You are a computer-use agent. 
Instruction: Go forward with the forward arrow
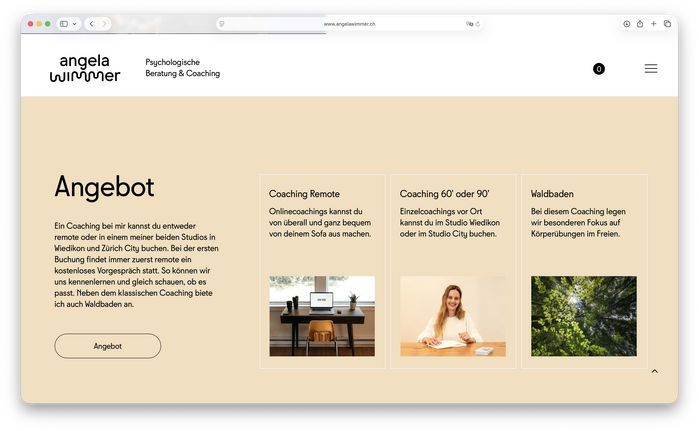click(104, 24)
